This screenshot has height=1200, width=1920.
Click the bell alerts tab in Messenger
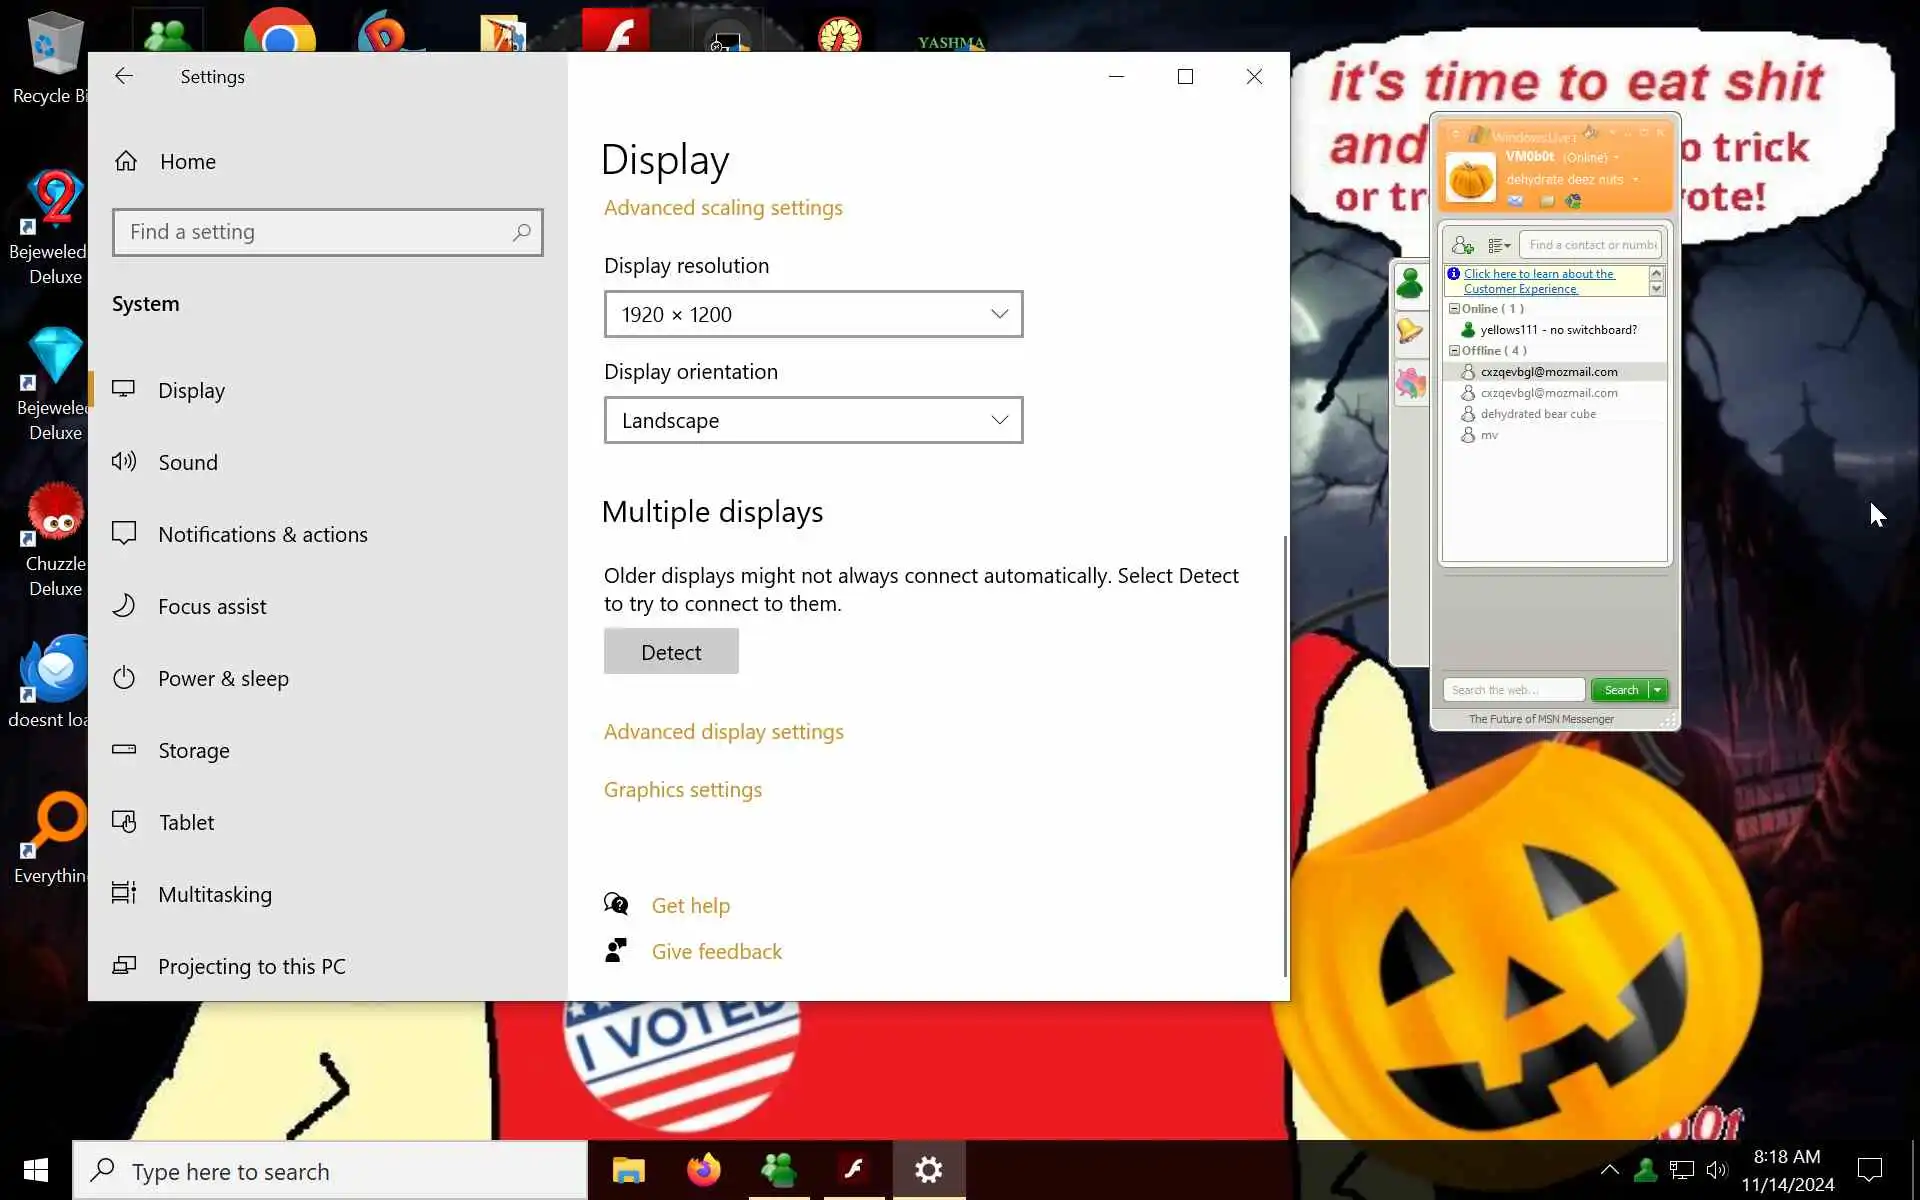coord(1410,331)
